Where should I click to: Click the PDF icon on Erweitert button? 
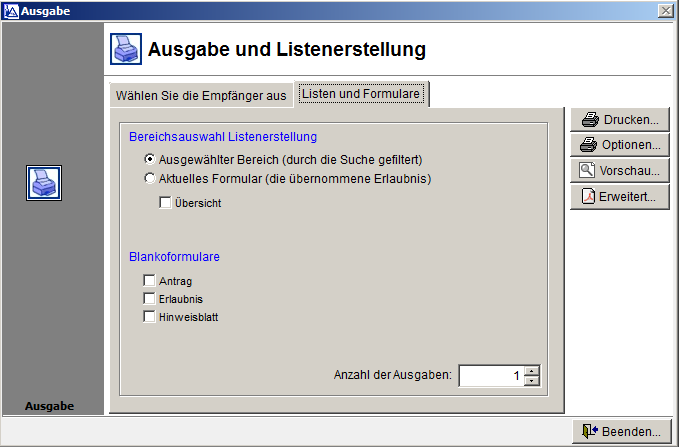[x=588, y=197]
